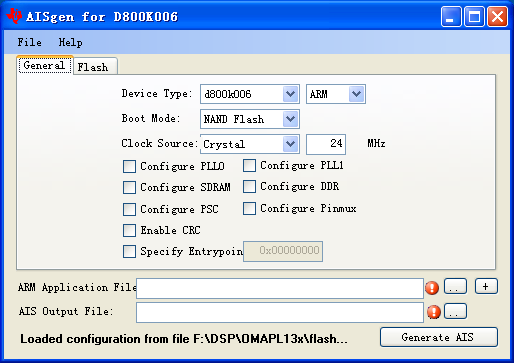514x363 pixels.
Task: Enable the Configure PLL1 checkbox
Action: tap(249, 165)
